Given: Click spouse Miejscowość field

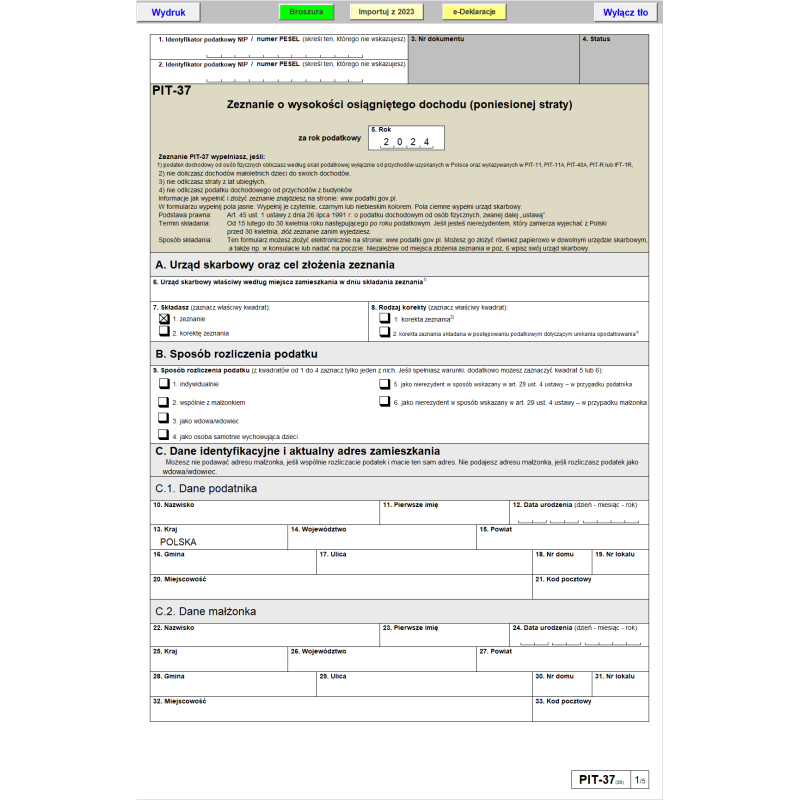Looking at the screenshot, I should 340,712.
